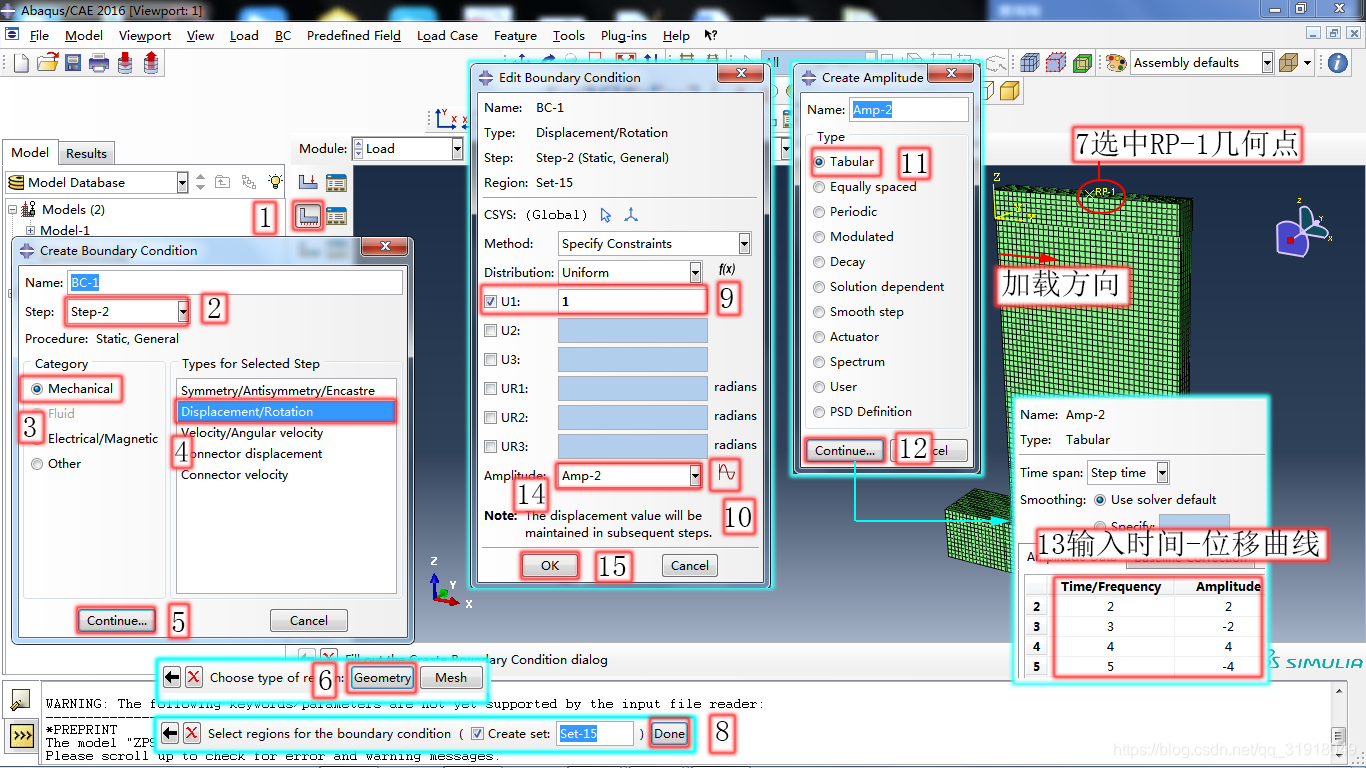Screen dimensions: 1366x768
Task: Cancel the Select regions prompt with red X
Action: tap(192, 734)
